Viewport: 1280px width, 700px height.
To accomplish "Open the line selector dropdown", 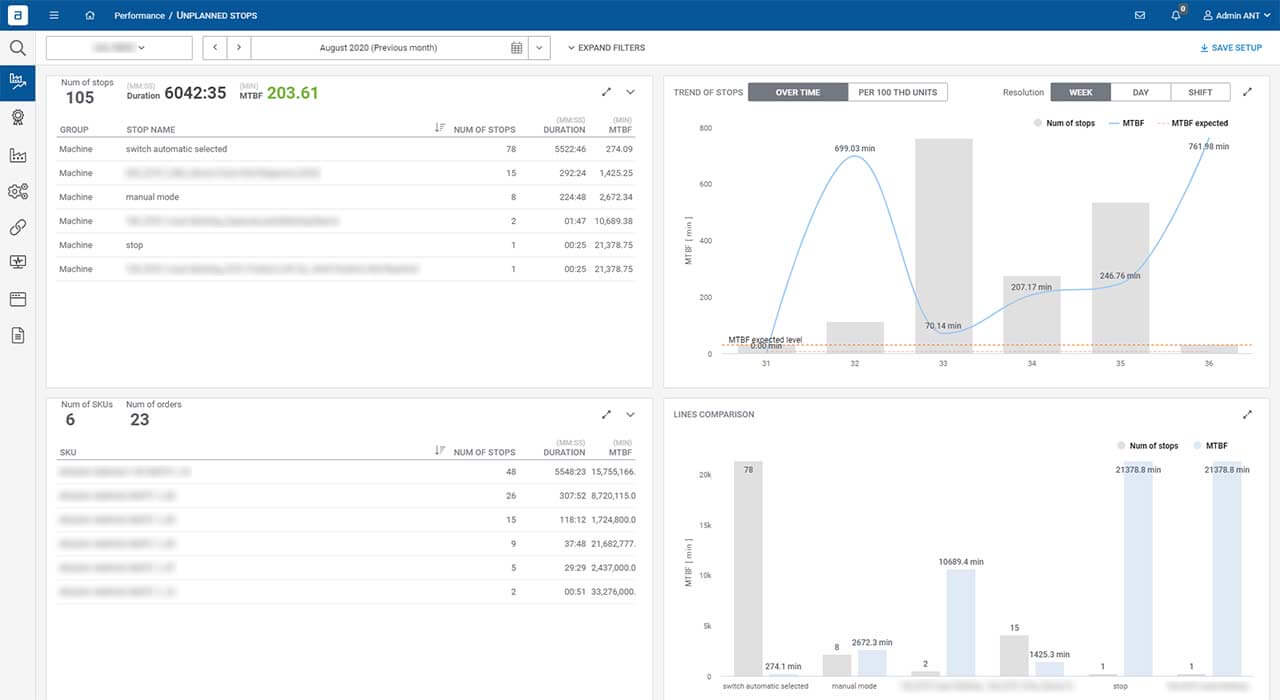I will click(x=119, y=47).
